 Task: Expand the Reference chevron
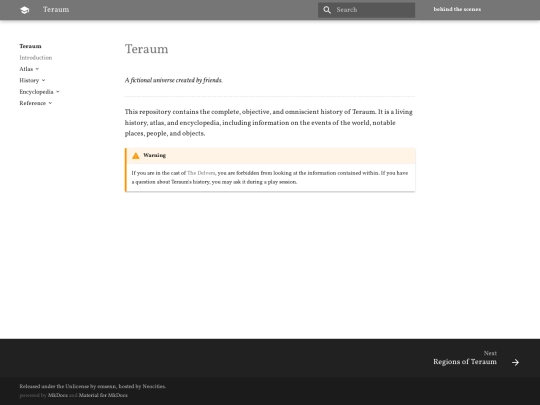coord(50,103)
